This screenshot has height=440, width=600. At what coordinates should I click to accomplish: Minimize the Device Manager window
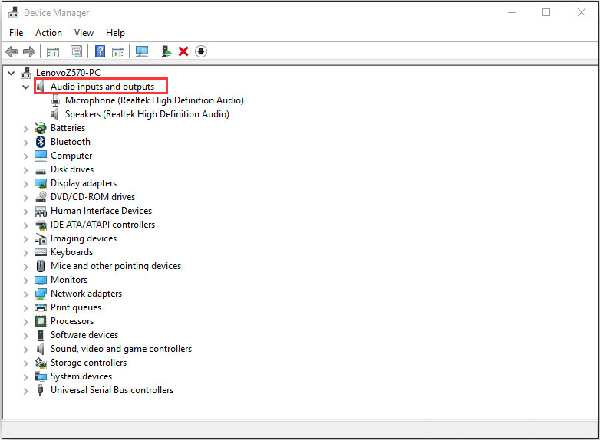[x=512, y=12]
